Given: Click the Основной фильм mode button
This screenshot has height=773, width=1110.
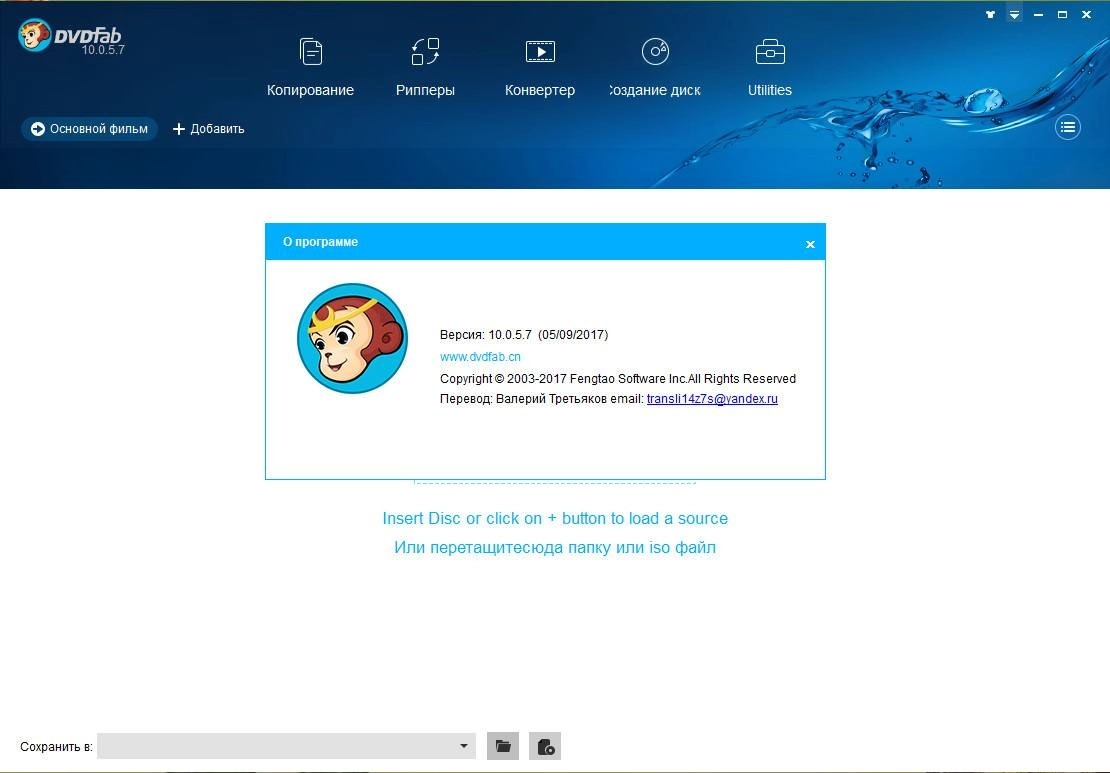Looking at the screenshot, I should [x=89, y=129].
